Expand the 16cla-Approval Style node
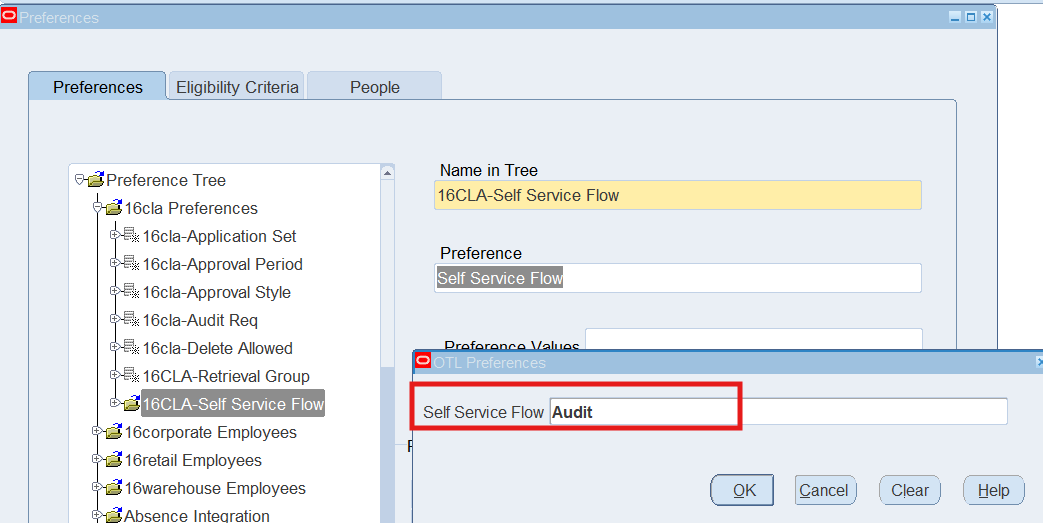Screen dimensions: 1043x523 click(115, 293)
